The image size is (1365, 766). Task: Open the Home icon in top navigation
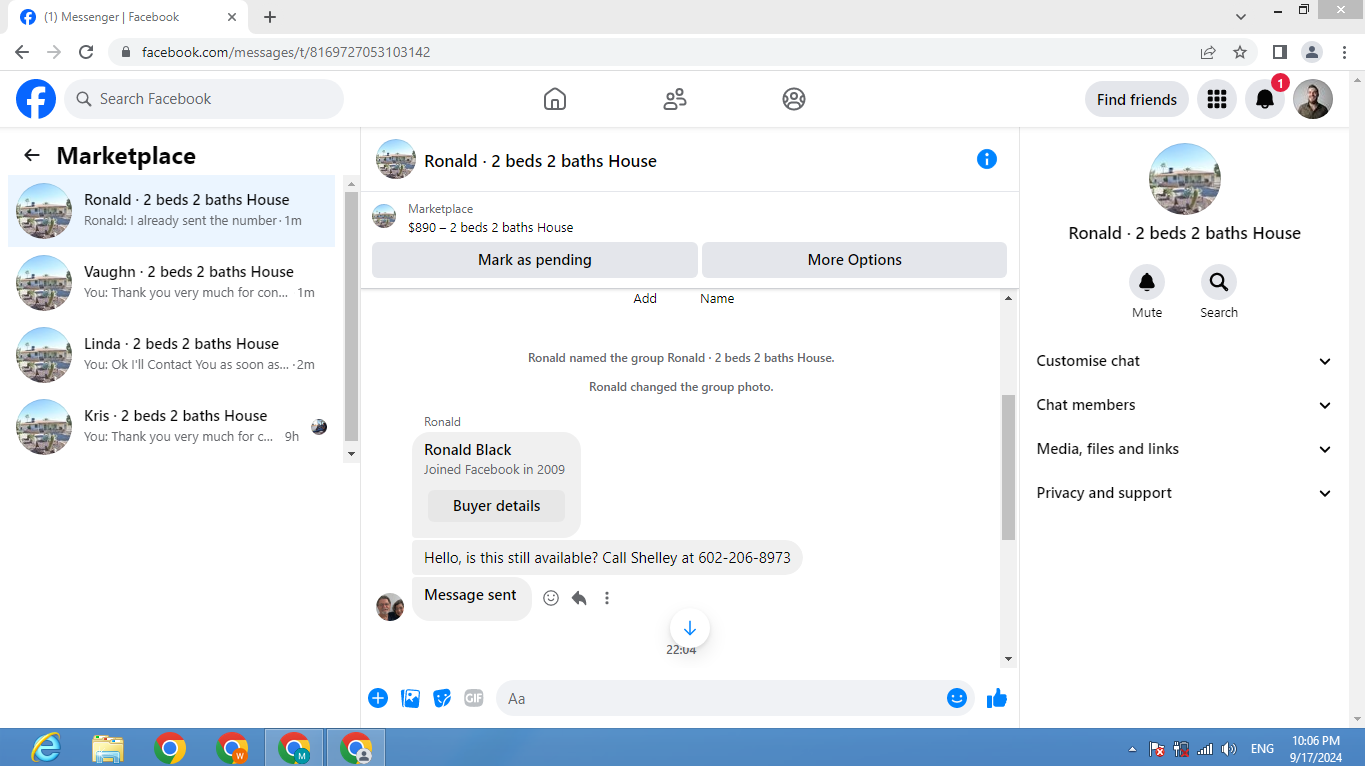pyautogui.click(x=555, y=99)
